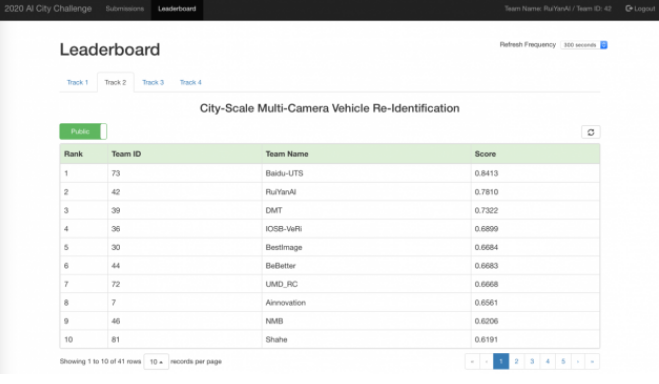Click the DMT team name cell

(366, 210)
